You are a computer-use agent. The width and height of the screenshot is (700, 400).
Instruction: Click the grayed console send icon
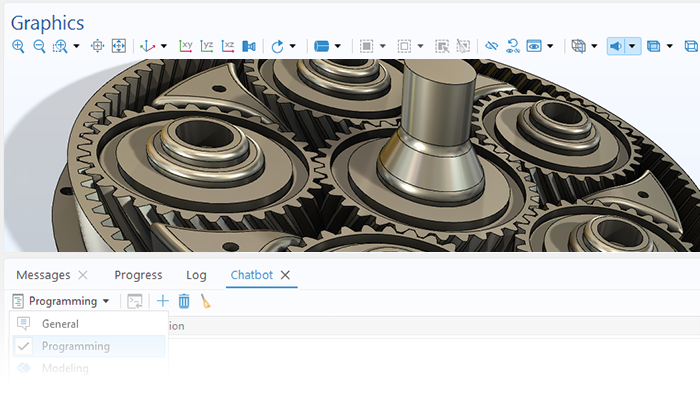[134, 301]
